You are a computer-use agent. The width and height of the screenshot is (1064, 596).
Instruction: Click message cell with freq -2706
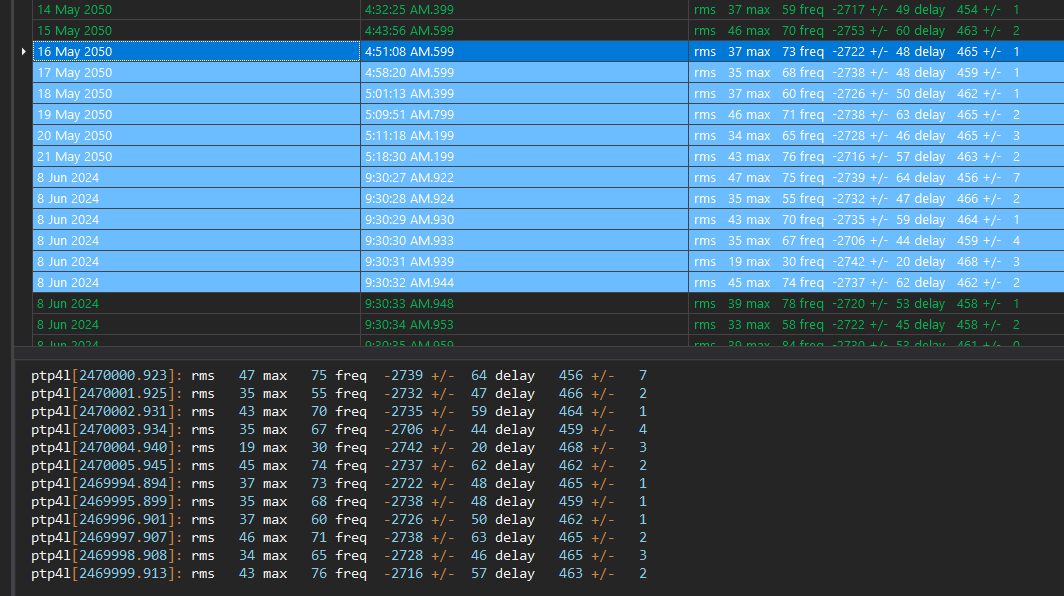(x=877, y=241)
